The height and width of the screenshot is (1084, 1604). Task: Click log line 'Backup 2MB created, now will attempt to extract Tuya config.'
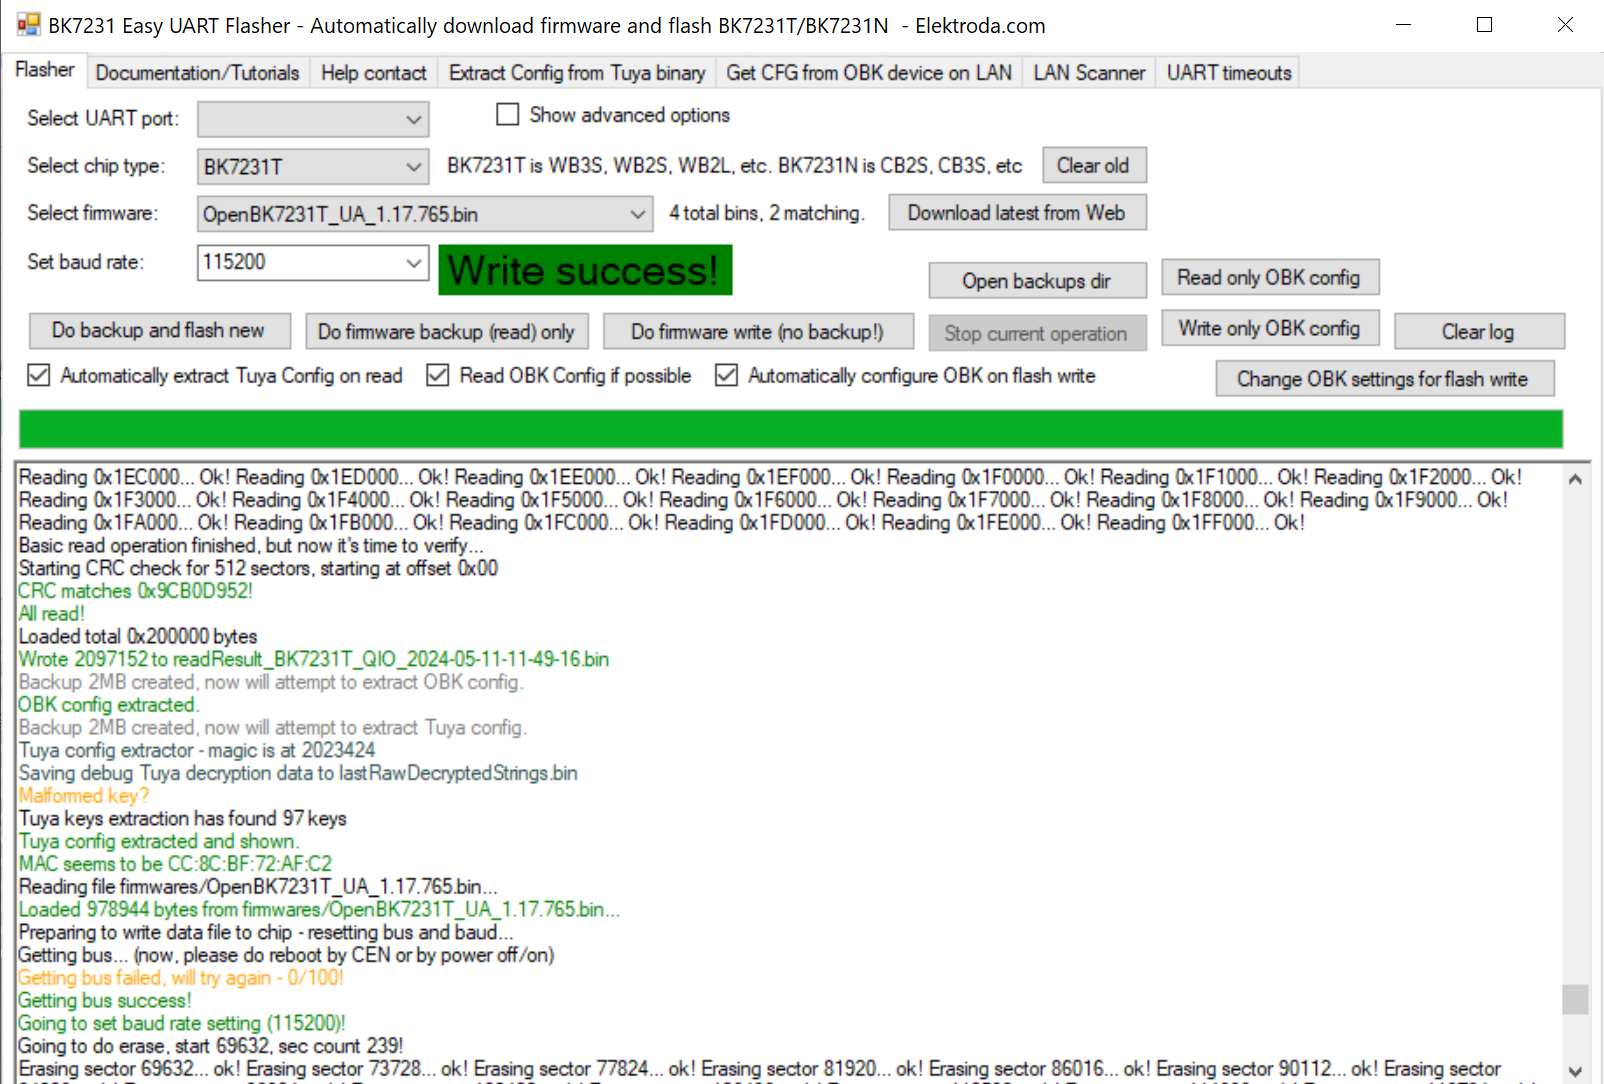(273, 728)
